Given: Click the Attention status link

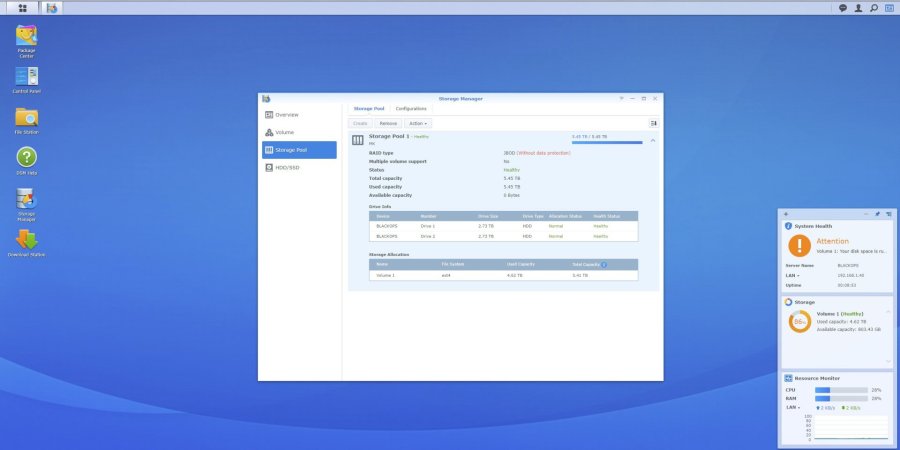Looking at the screenshot, I should (832, 241).
